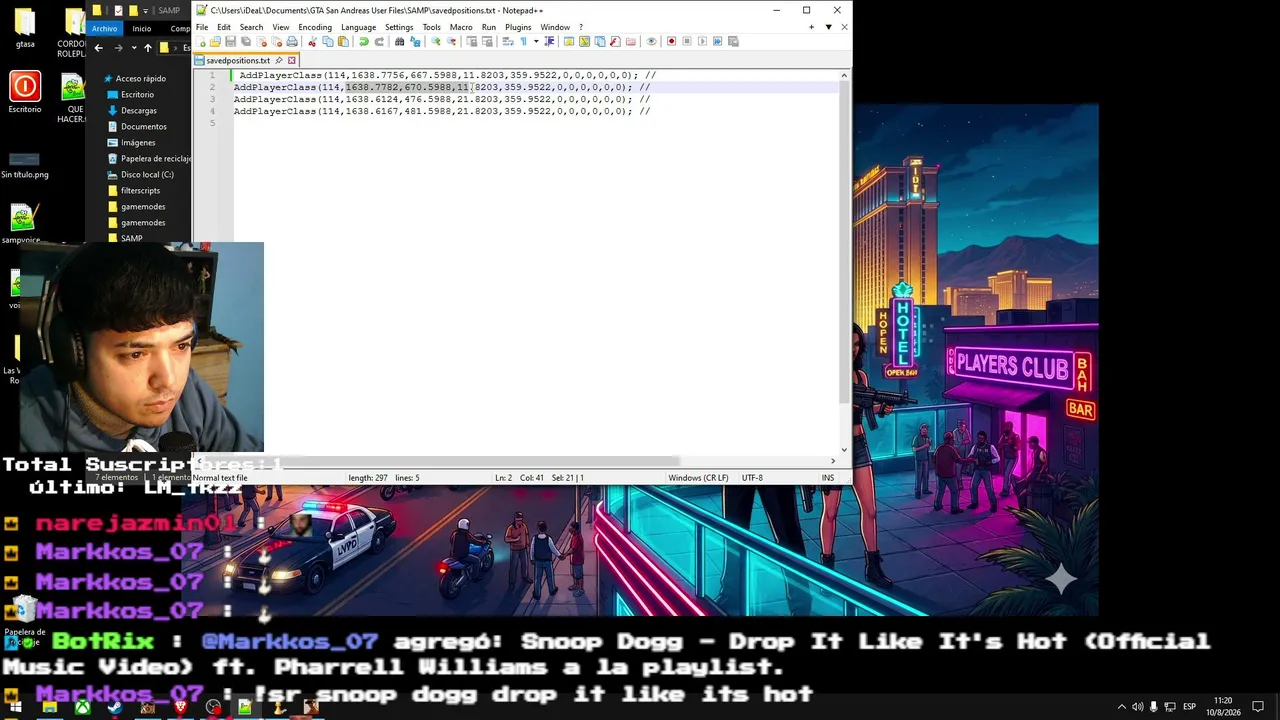1280x720 pixels.
Task: Click the macro Playback icon
Action: point(702,42)
